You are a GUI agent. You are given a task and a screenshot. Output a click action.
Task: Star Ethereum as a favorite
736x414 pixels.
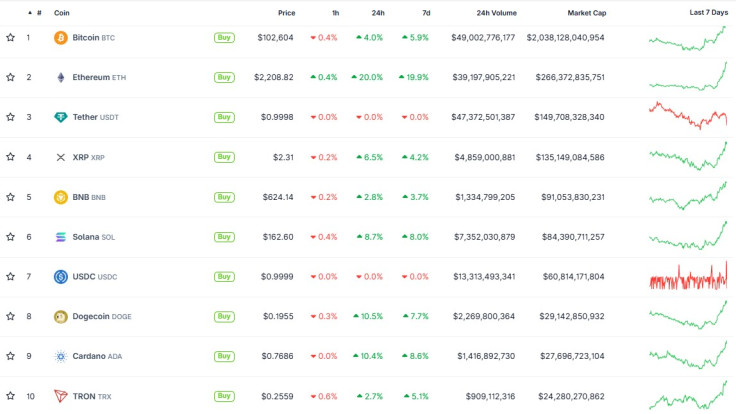(10, 77)
